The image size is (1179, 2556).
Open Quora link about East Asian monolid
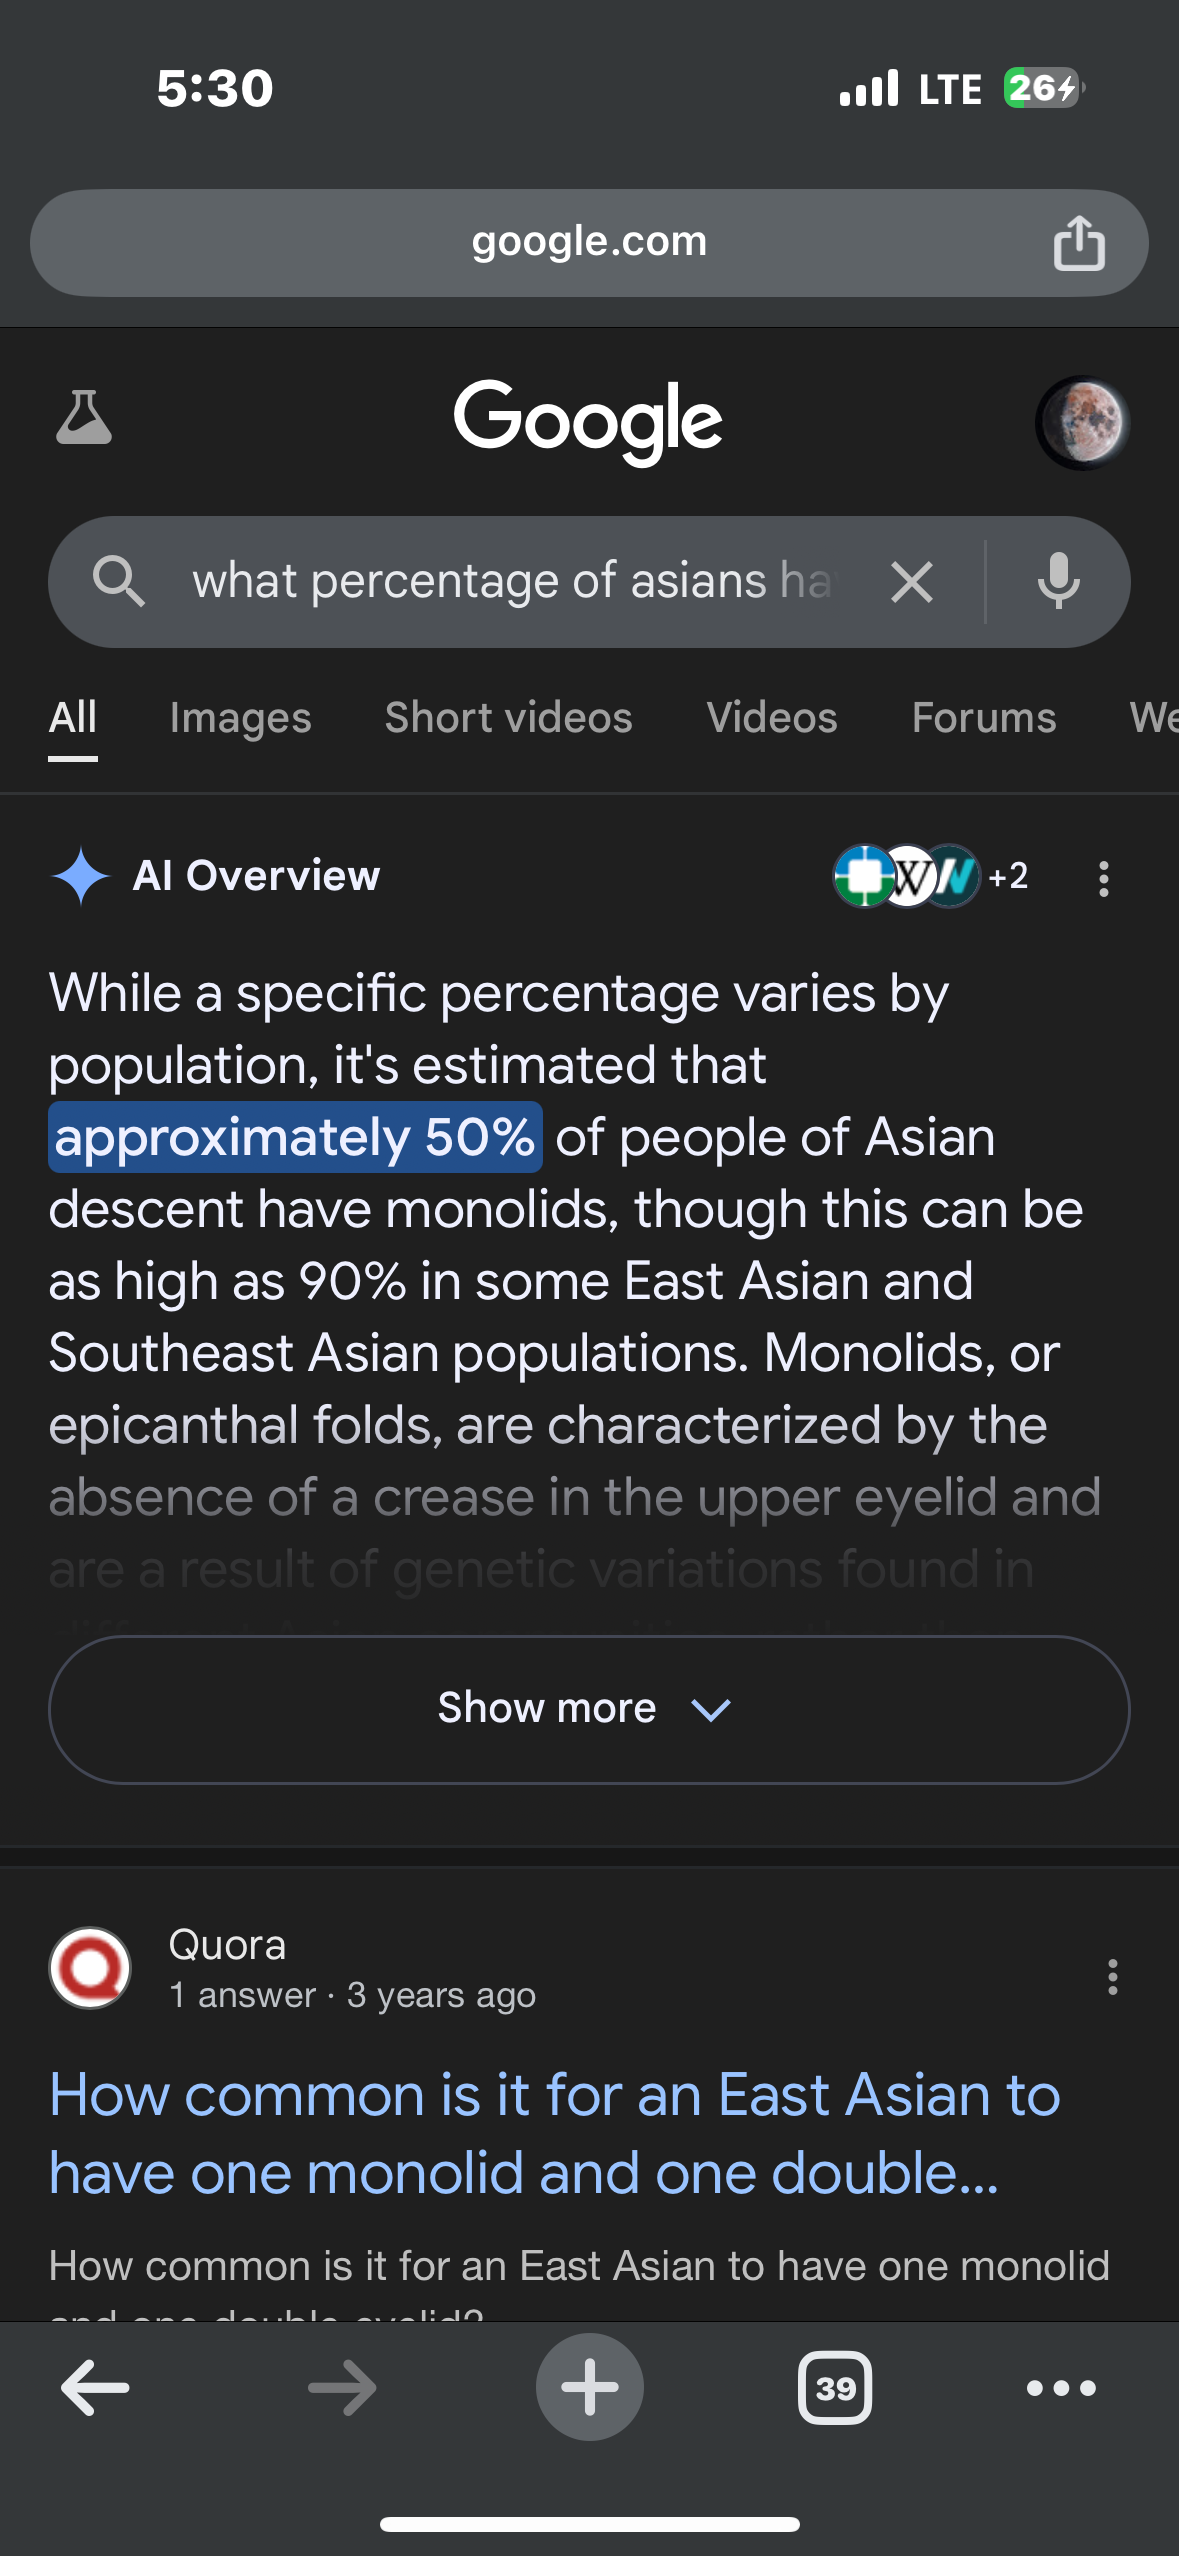pos(555,2133)
